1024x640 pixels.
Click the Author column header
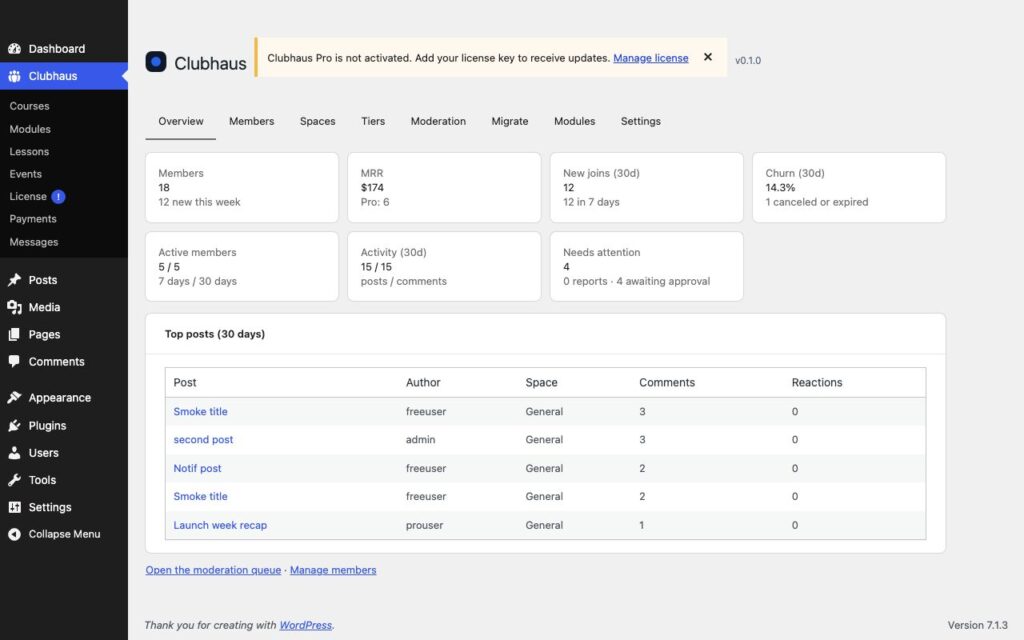423,383
